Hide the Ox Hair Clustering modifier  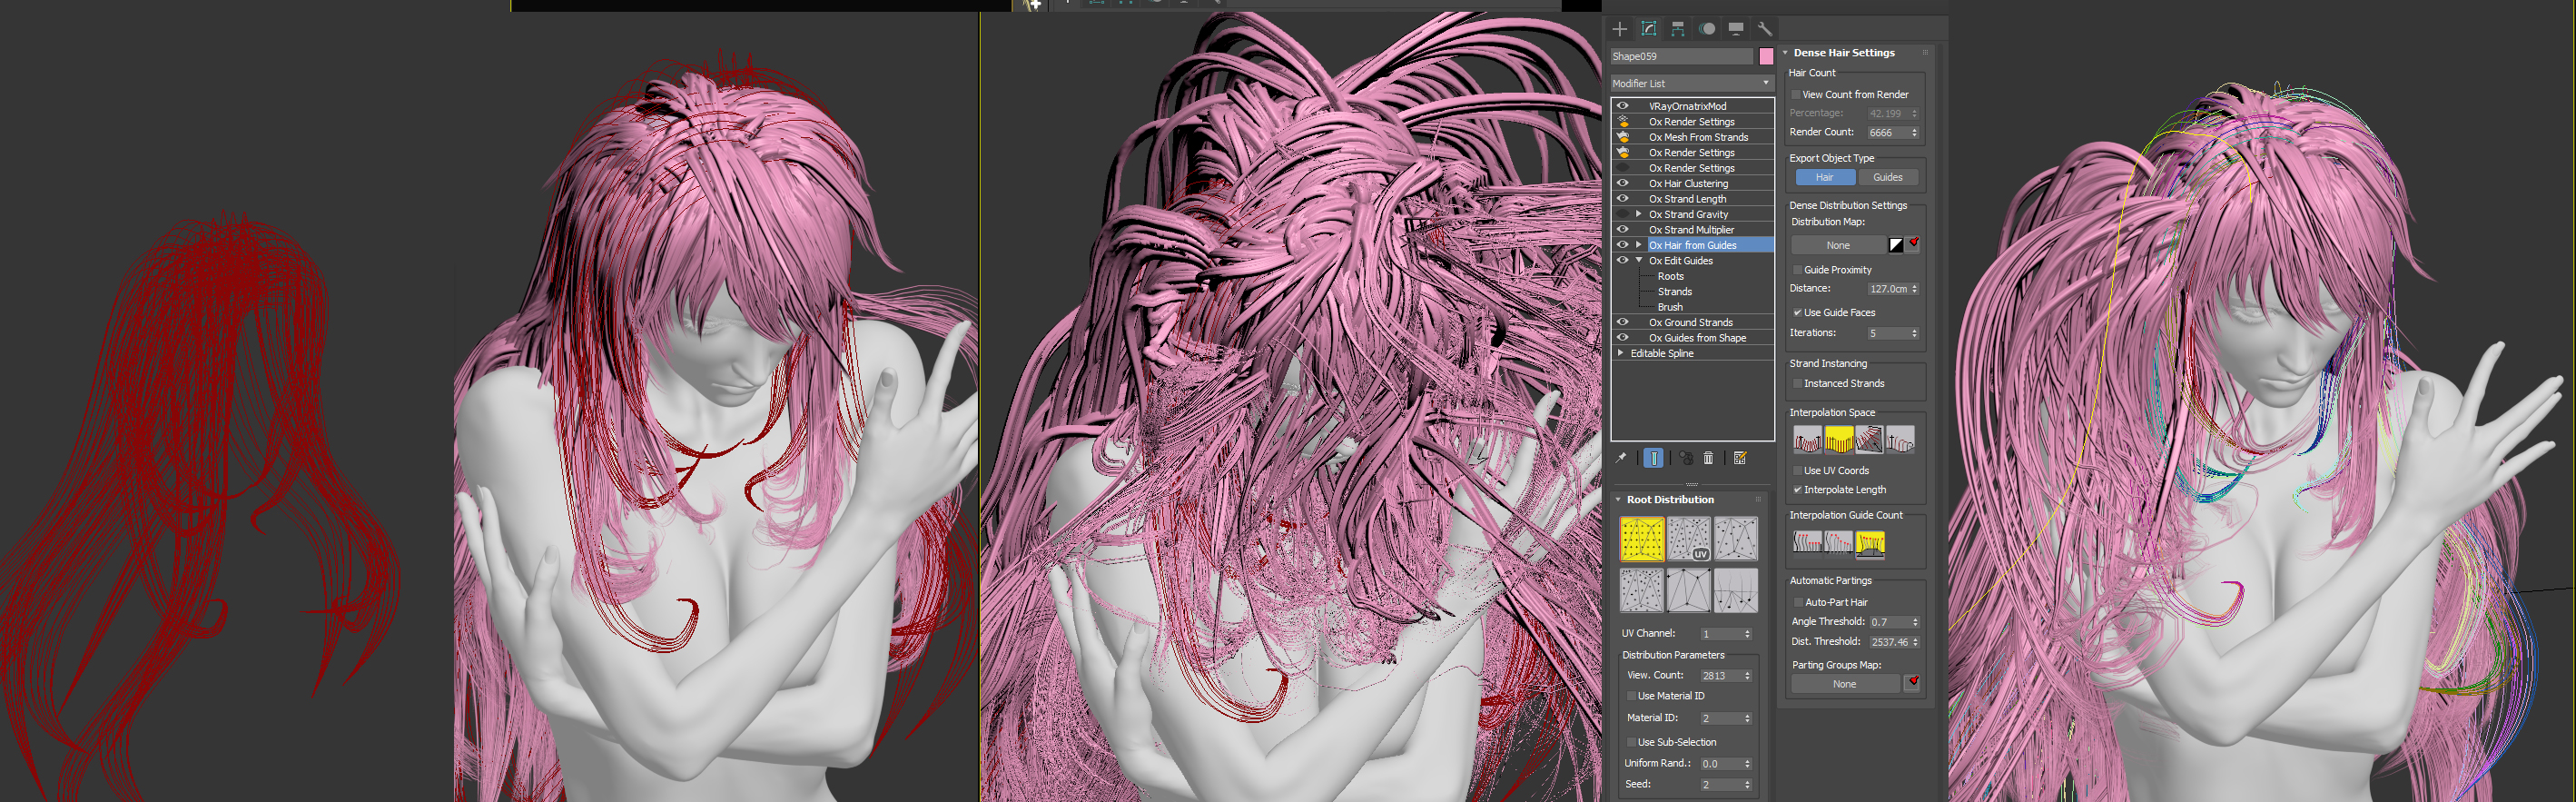point(1623,184)
